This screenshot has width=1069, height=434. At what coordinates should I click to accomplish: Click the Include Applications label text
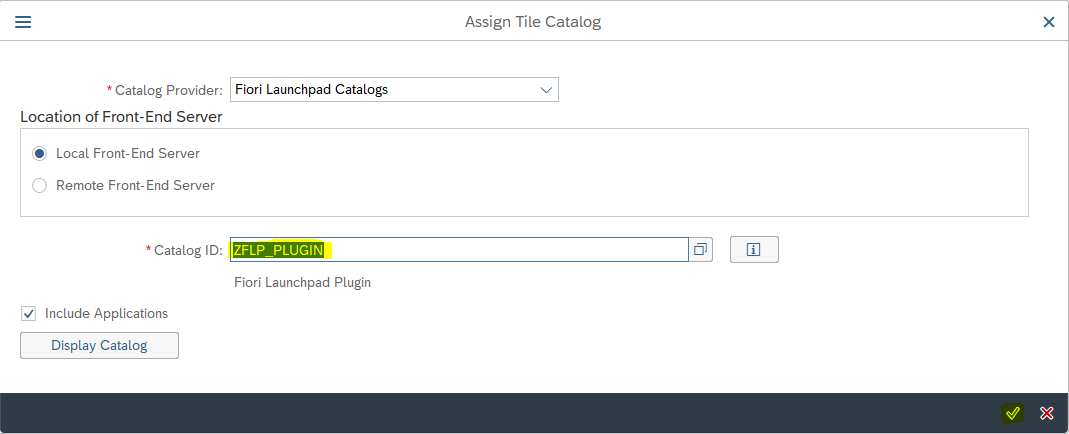click(x=106, y=314)
